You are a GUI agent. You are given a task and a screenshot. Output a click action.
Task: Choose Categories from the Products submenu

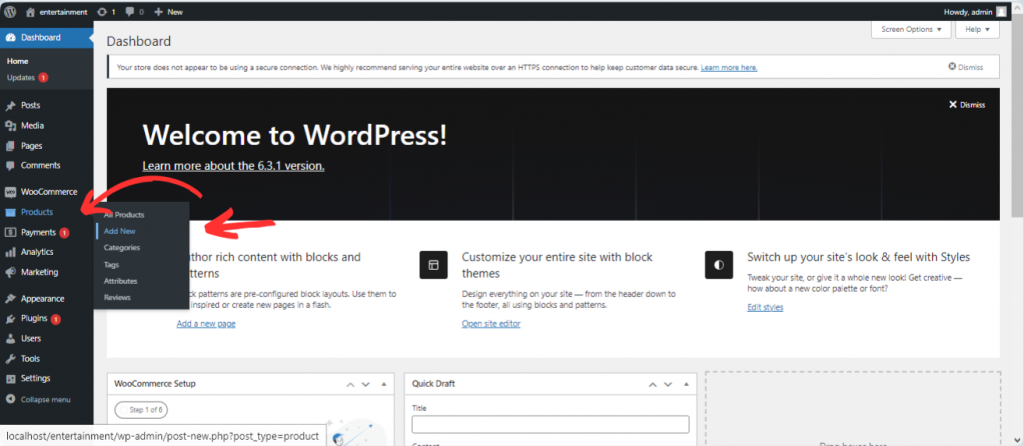(121, 247)
